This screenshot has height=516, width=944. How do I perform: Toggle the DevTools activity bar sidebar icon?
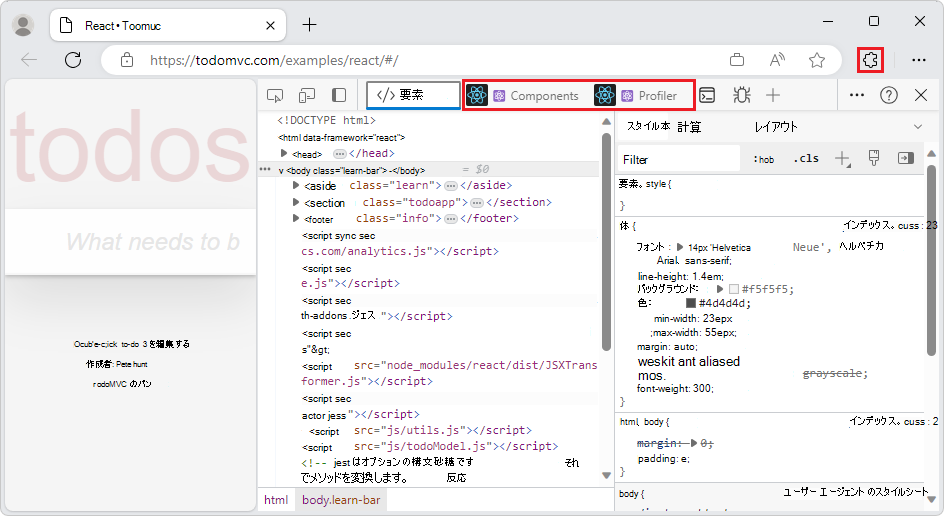click(339, 95)
